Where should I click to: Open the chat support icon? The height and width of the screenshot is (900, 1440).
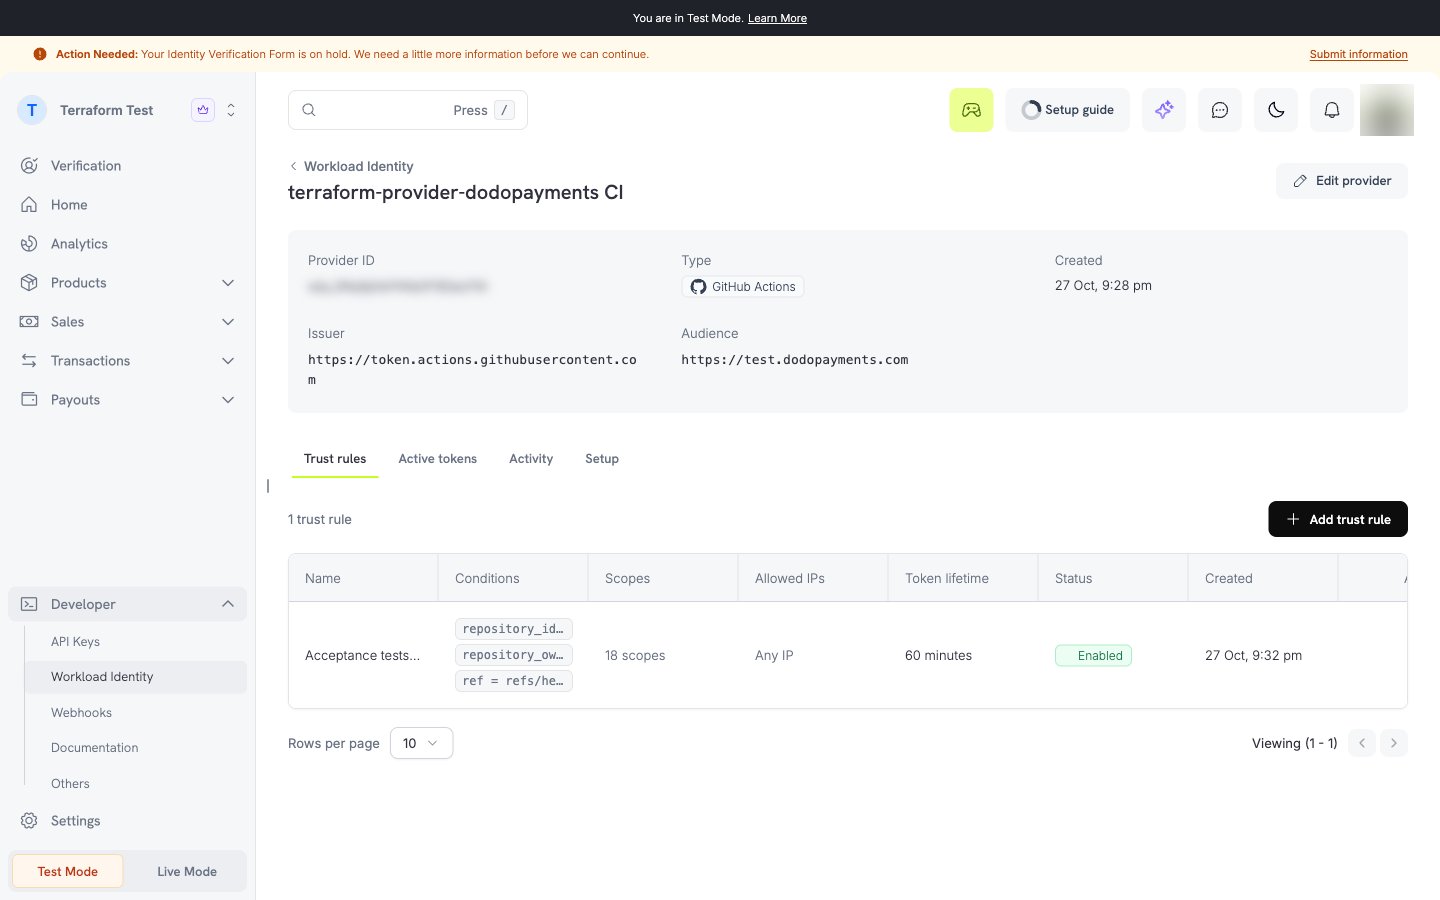coord(1220,110)
